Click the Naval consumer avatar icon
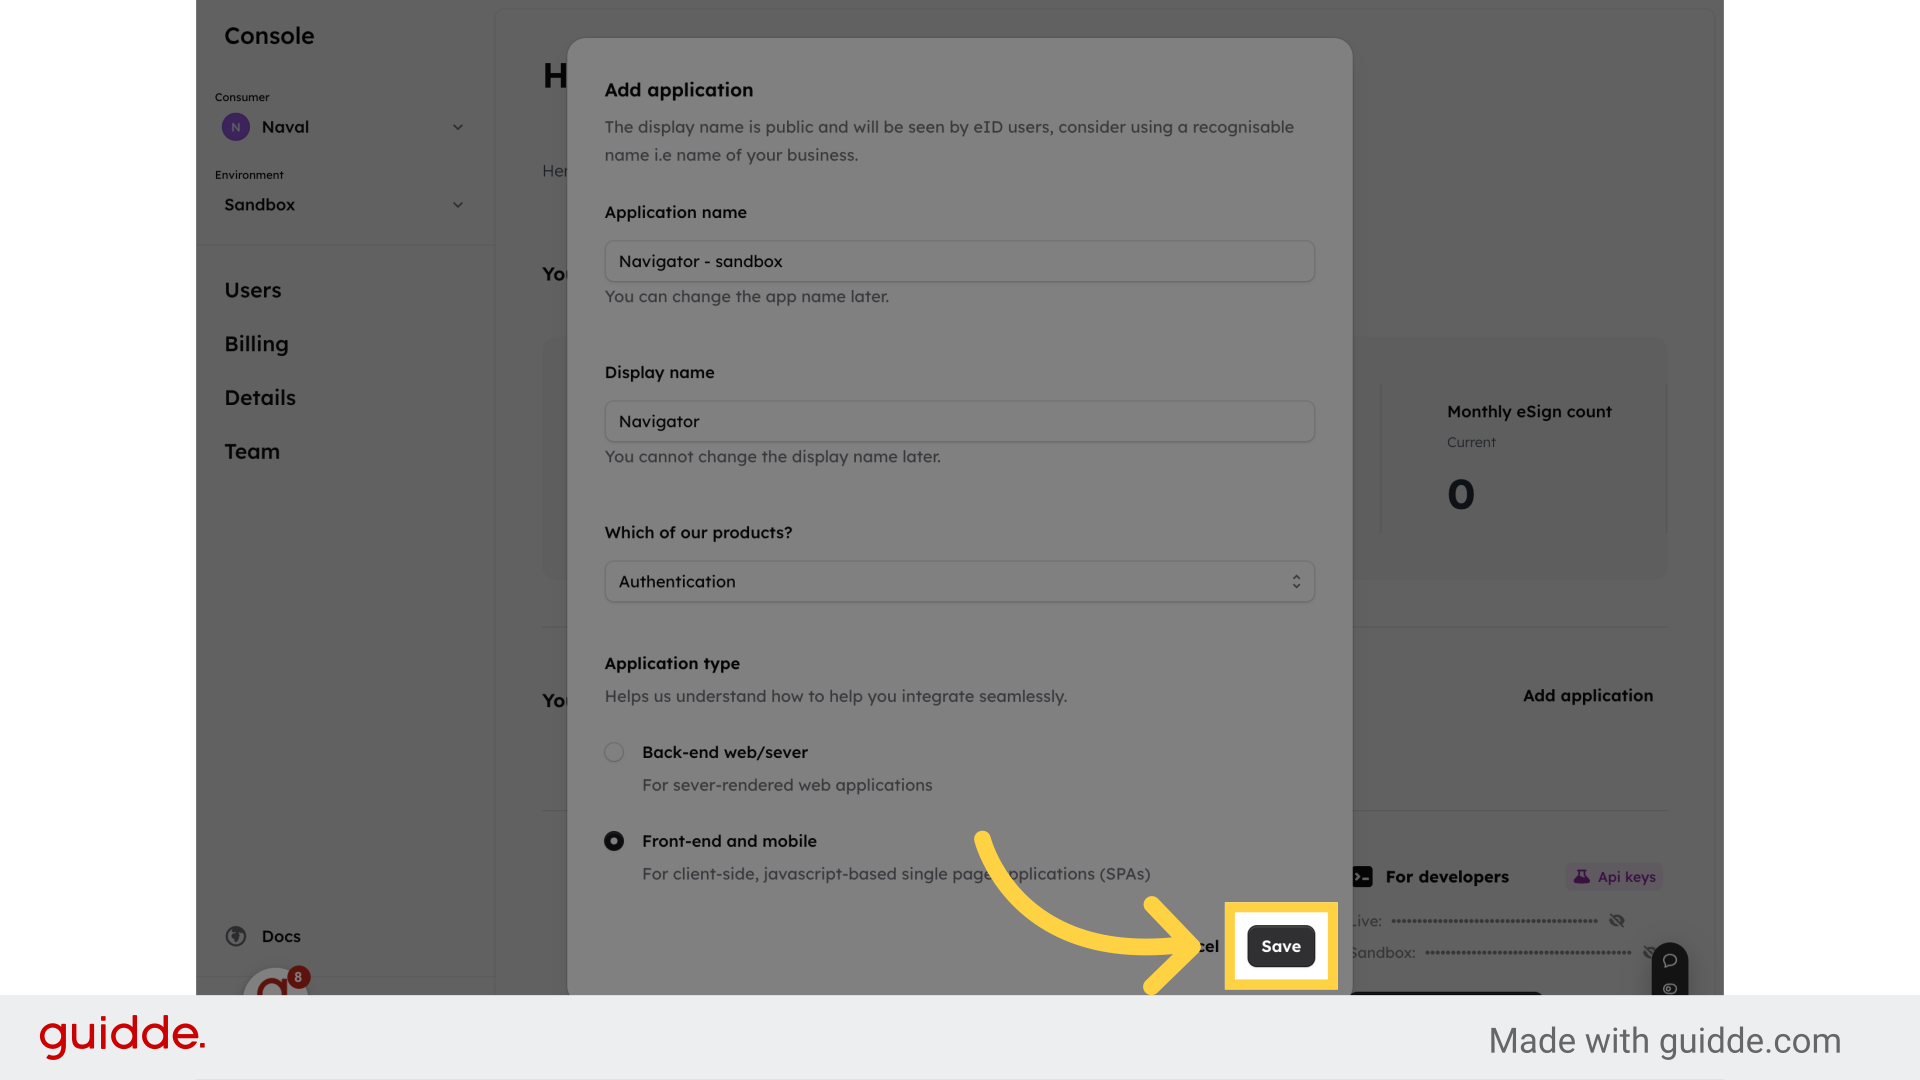The height and width of the screenshot is (1080, 1920). click(x=236, y=127)
